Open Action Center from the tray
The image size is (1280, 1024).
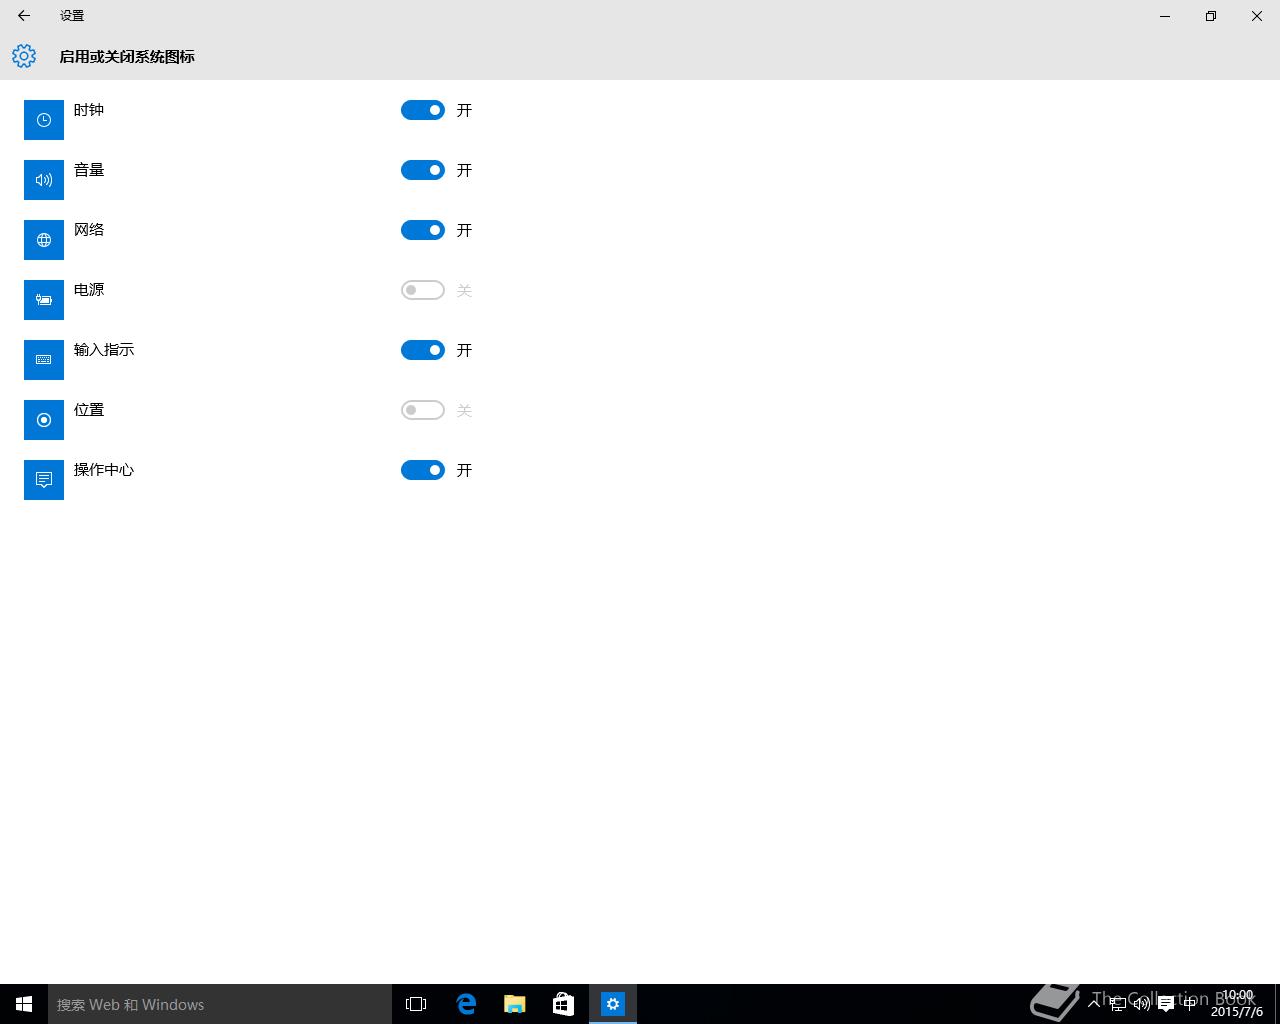point(1165,1005)
